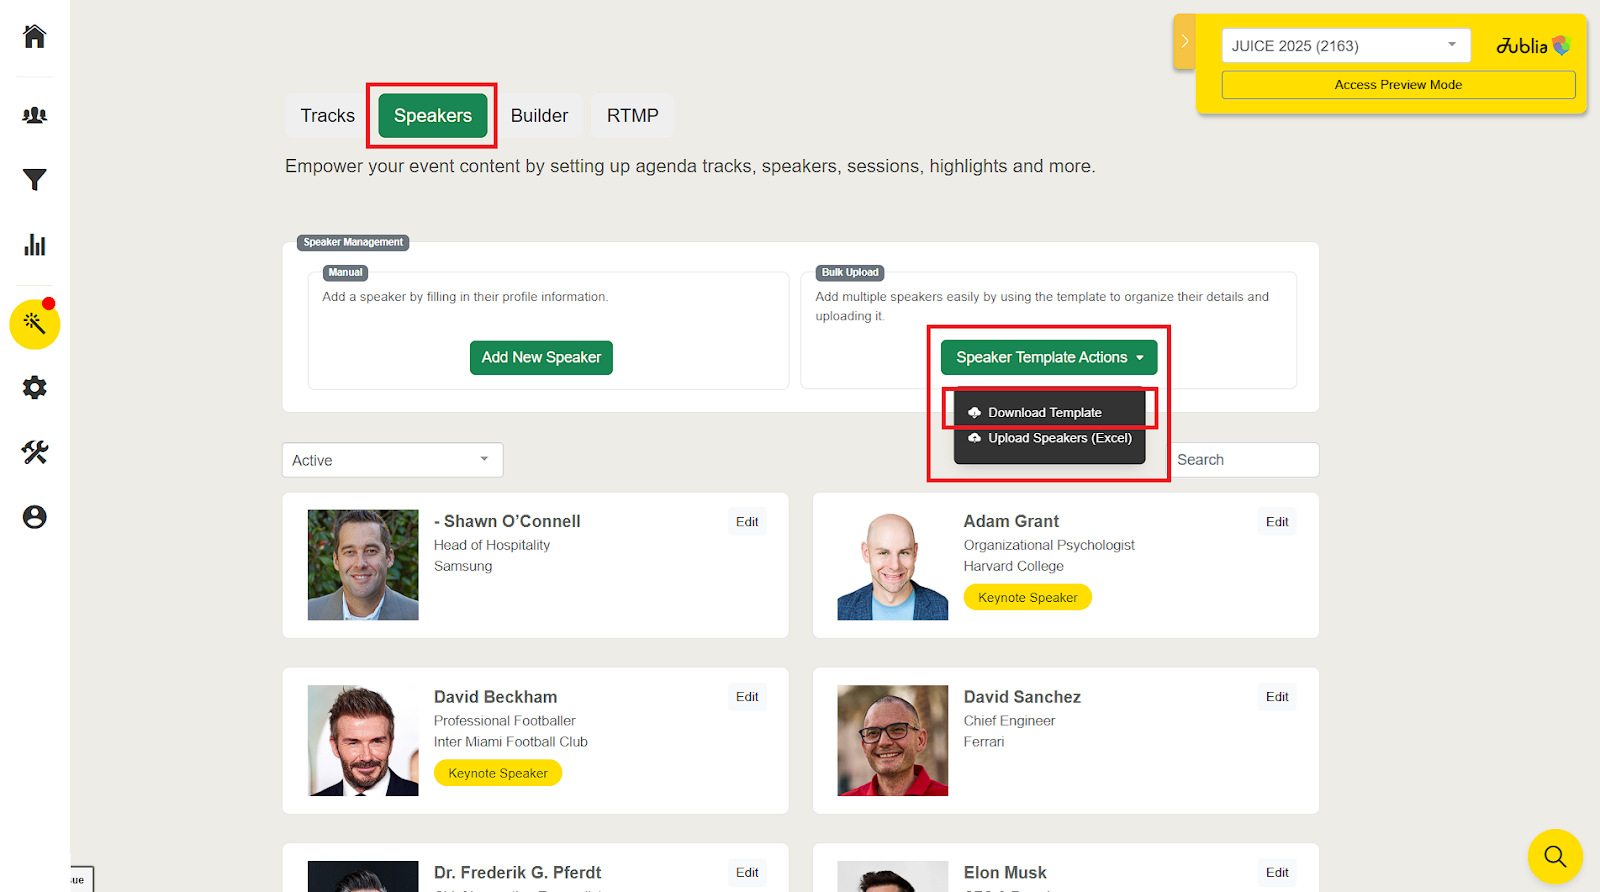Open the funnel filter icon in sidebar
1600x892 pixels.
pos(35,180)
